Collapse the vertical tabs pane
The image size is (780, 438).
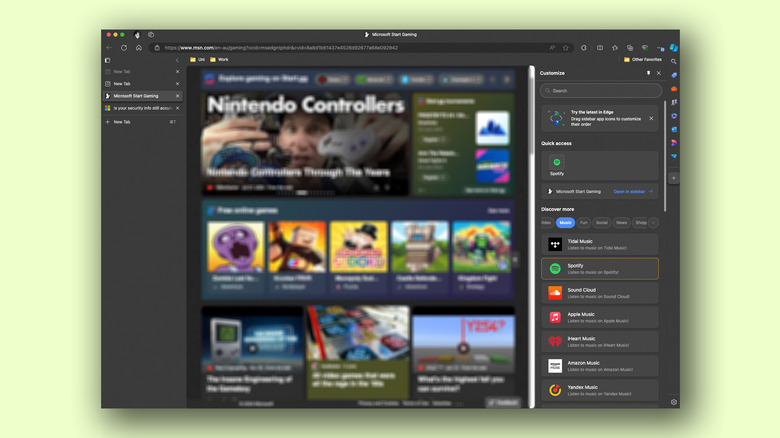(177, 60)
